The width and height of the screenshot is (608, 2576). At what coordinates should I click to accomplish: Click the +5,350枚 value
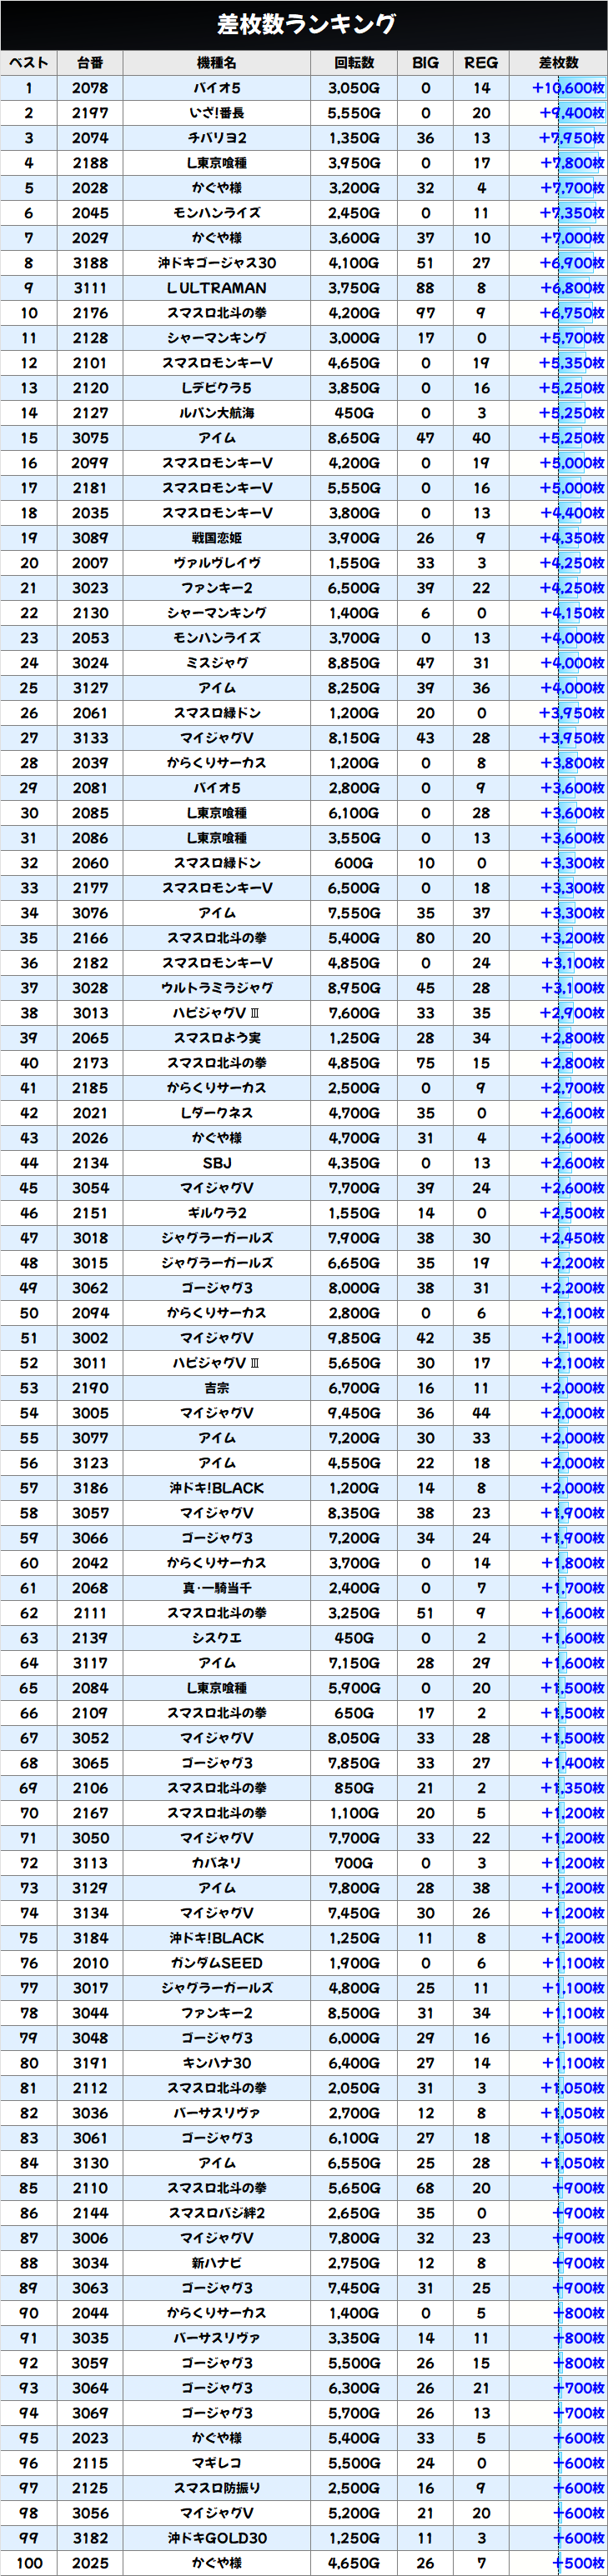click(571, 363)
